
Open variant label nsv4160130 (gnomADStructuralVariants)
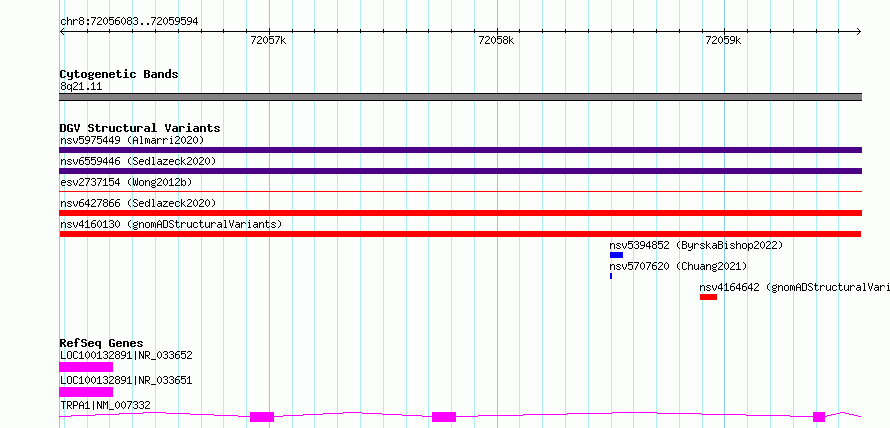(x=171, y=224)
